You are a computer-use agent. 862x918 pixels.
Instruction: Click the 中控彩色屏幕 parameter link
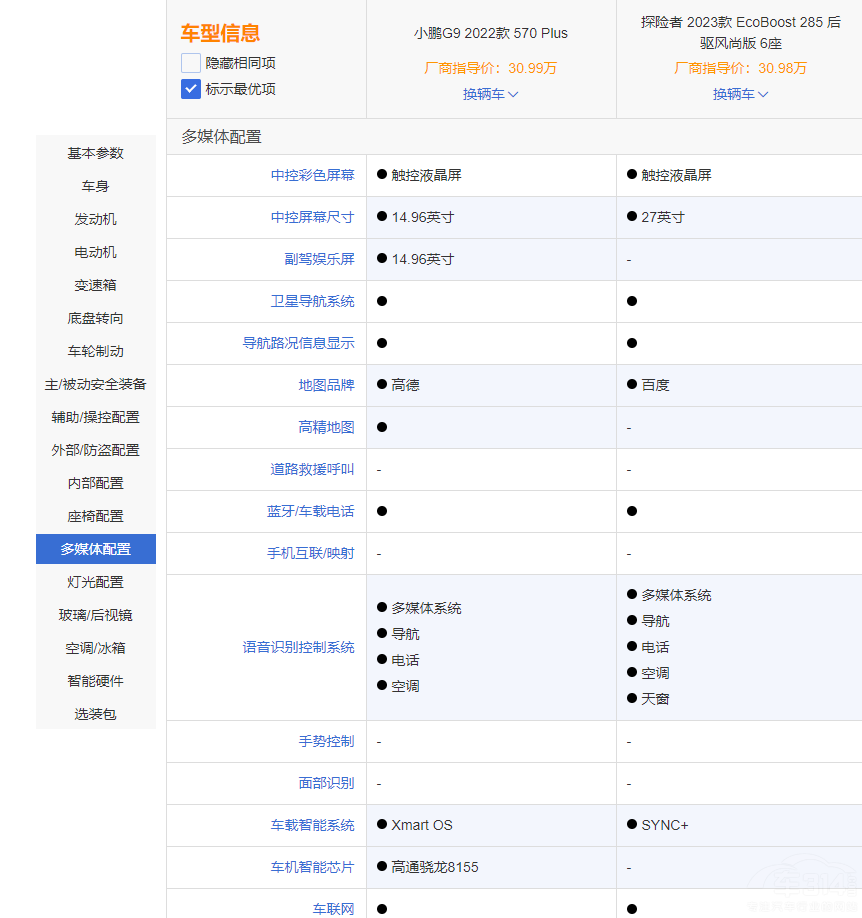(x=312, y=175)
